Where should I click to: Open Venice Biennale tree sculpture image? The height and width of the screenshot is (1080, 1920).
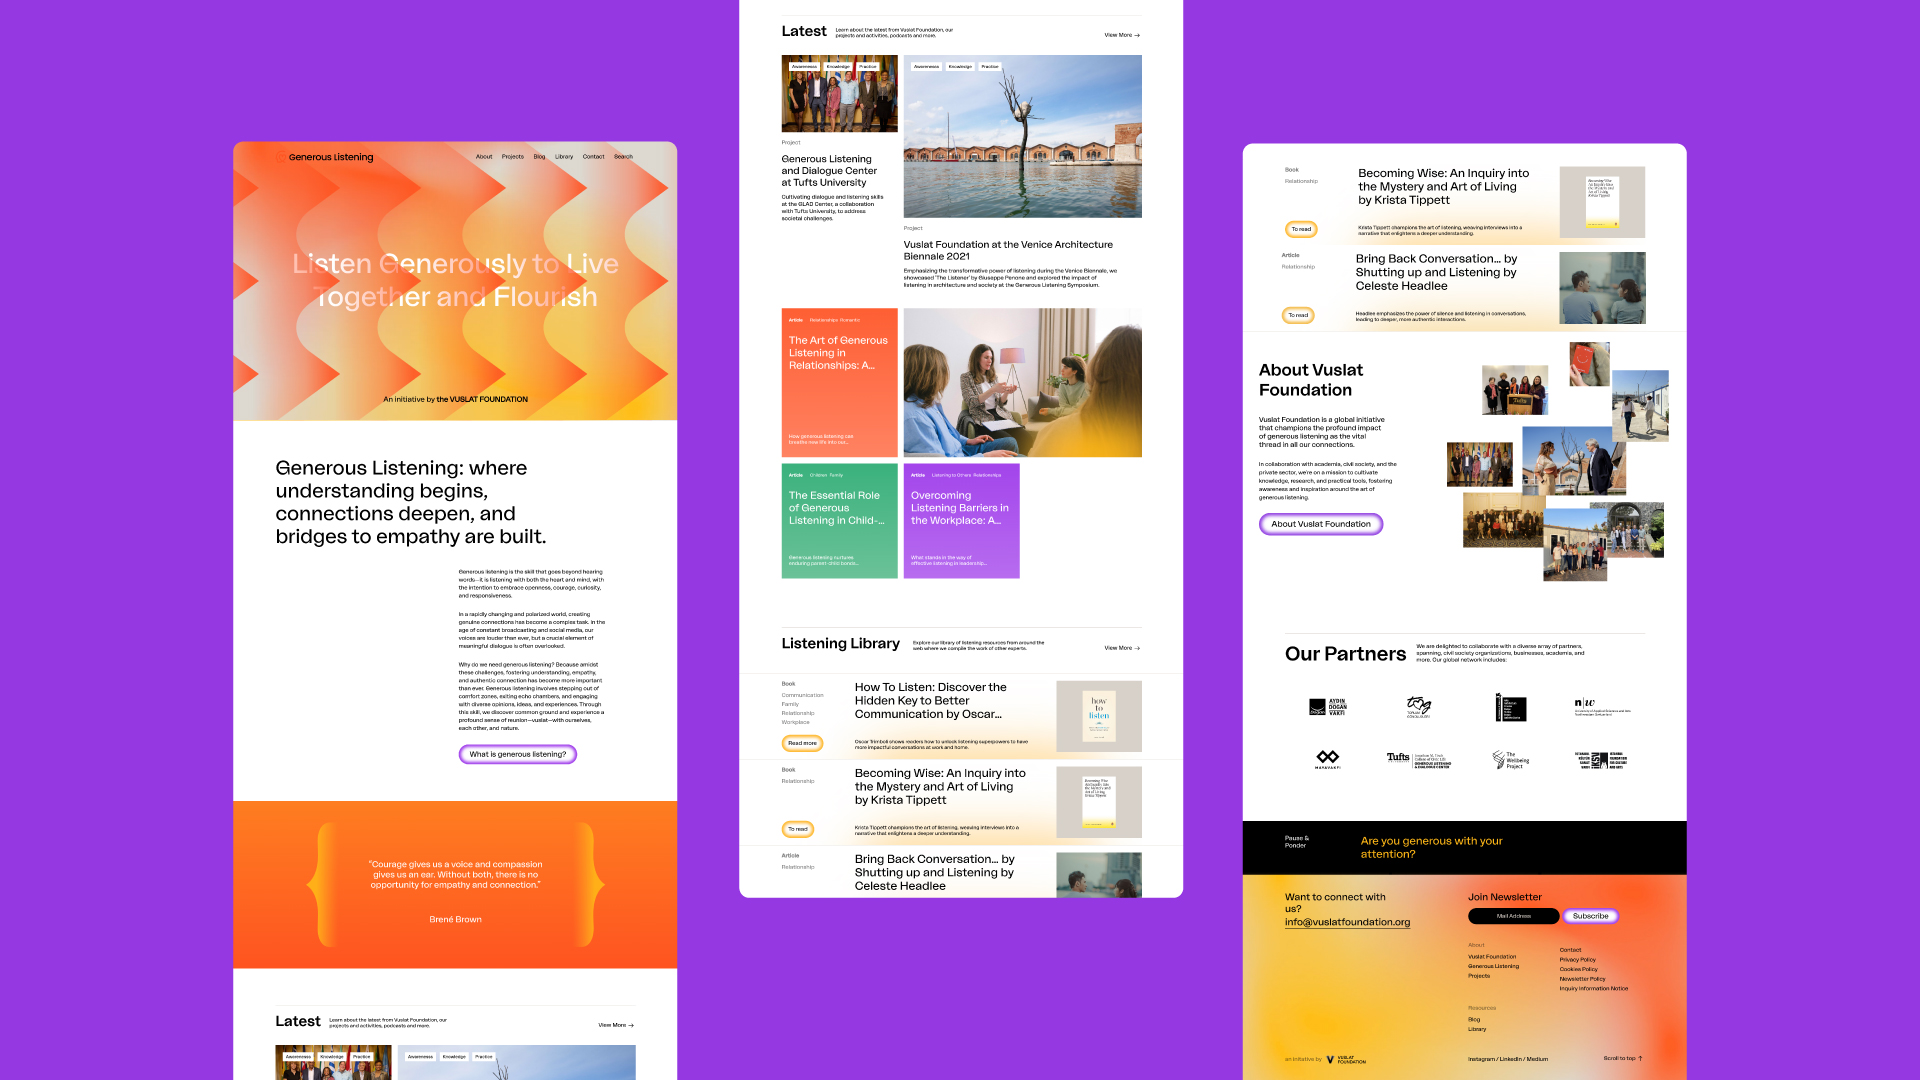pos(1022,136)
